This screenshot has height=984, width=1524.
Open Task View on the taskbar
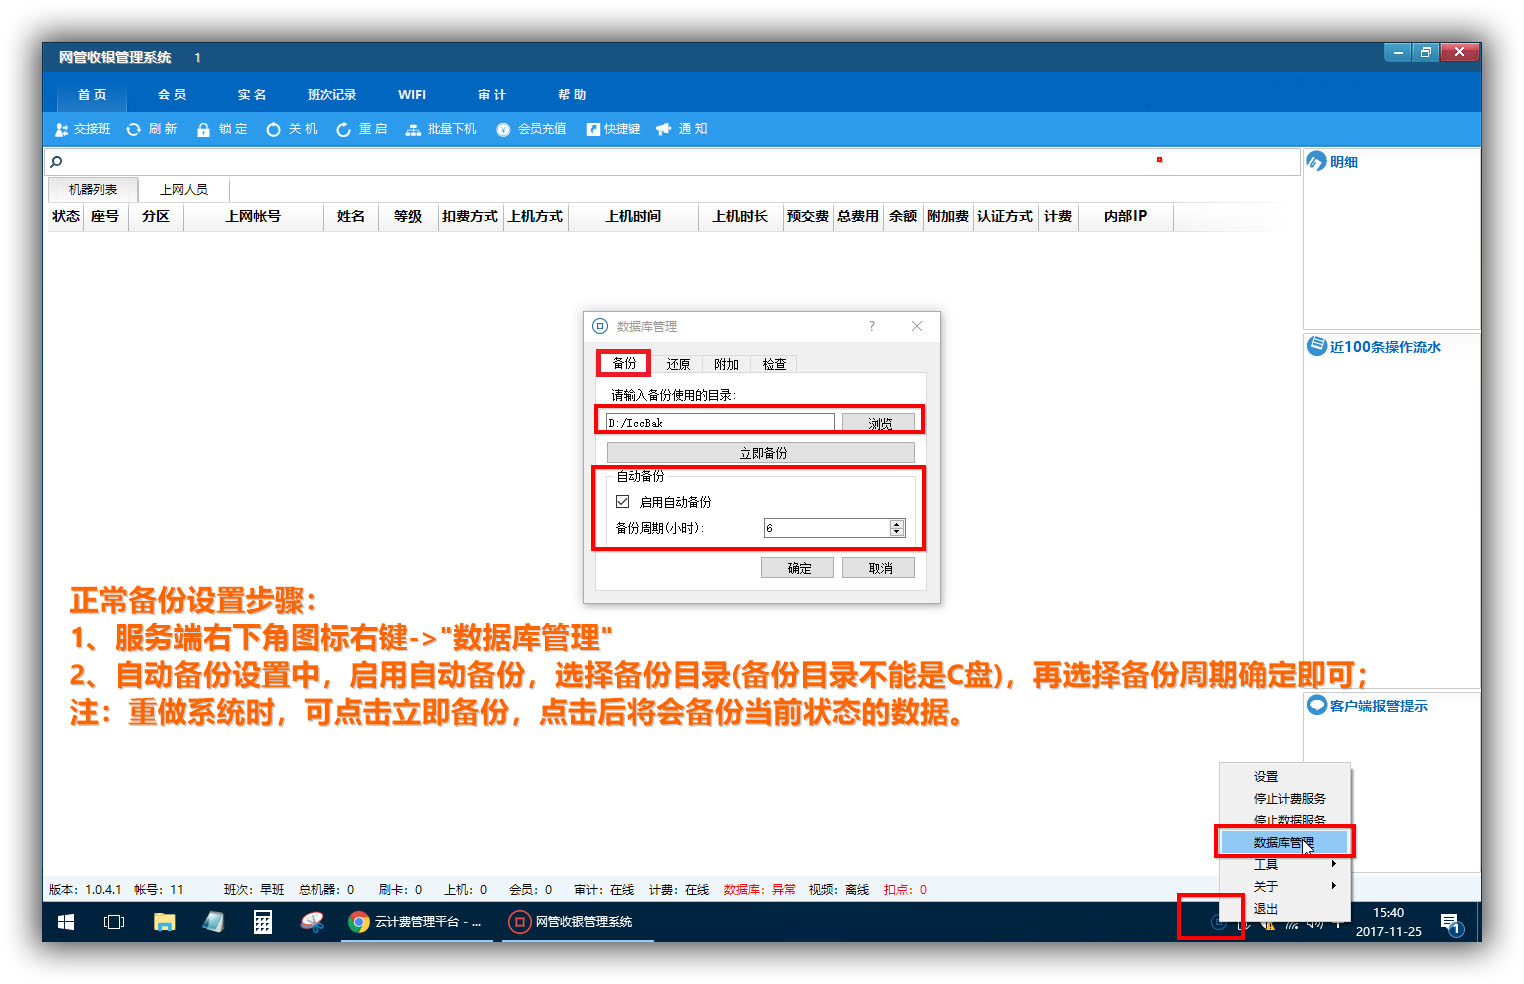pyautogui.click(x=114, y=922)
